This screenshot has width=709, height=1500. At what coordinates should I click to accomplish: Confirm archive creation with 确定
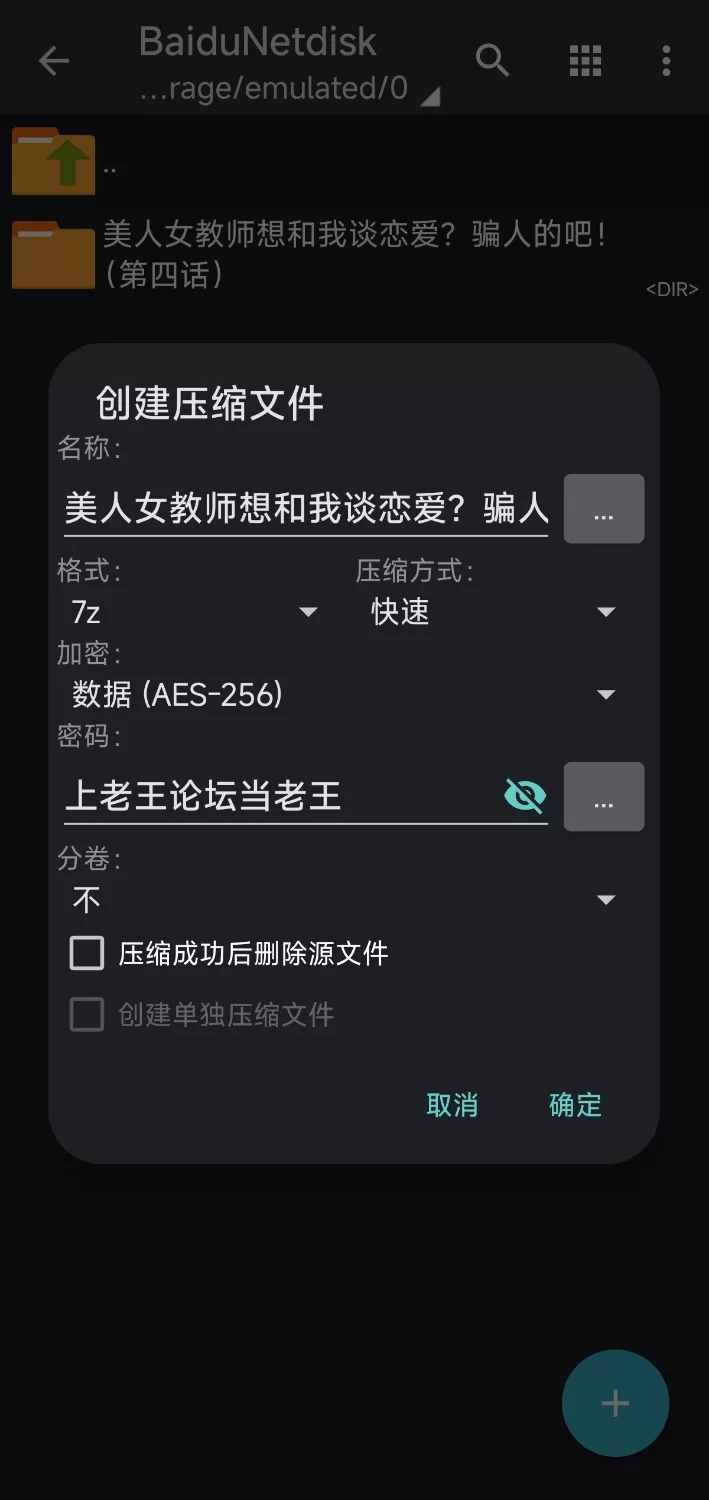tap(575, 1104)
